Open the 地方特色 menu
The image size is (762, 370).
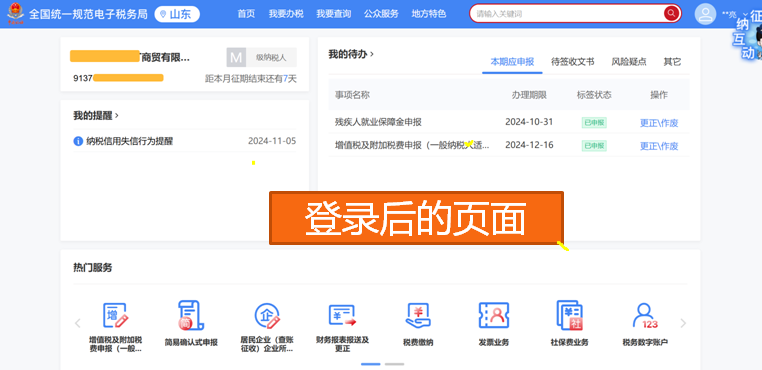coord(429,14)
